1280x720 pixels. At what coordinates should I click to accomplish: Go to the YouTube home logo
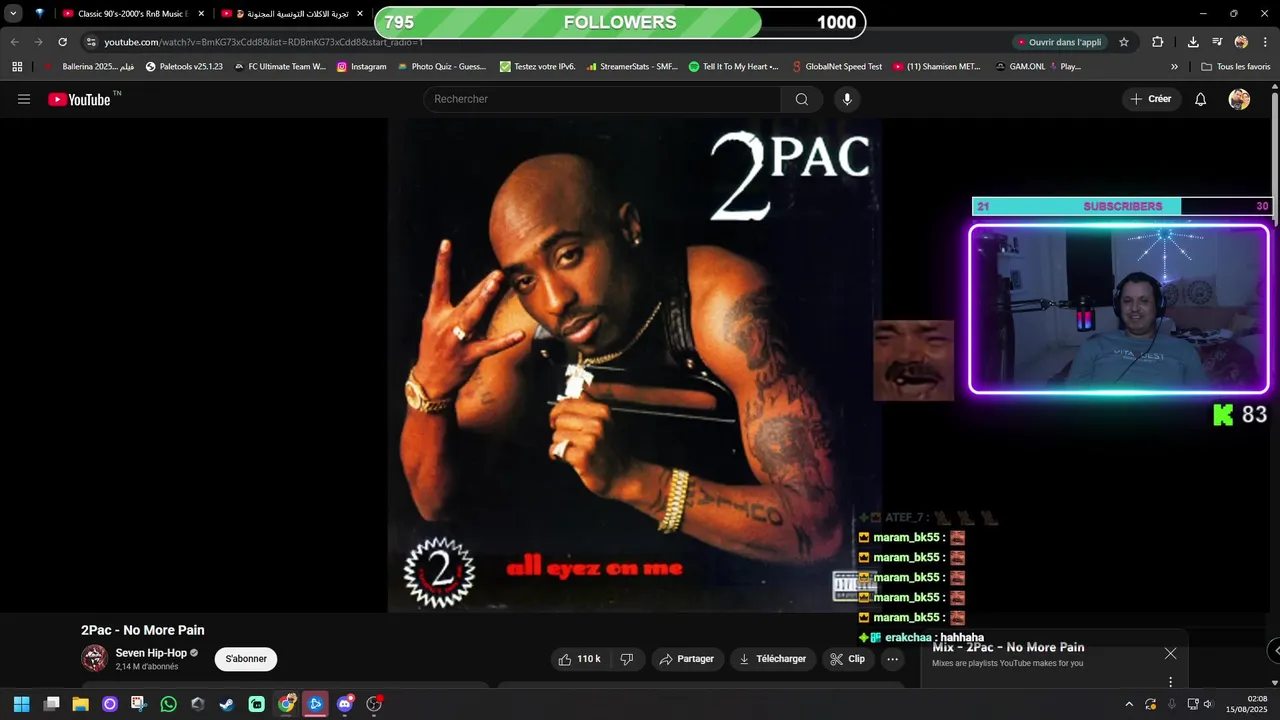point(79,99)
